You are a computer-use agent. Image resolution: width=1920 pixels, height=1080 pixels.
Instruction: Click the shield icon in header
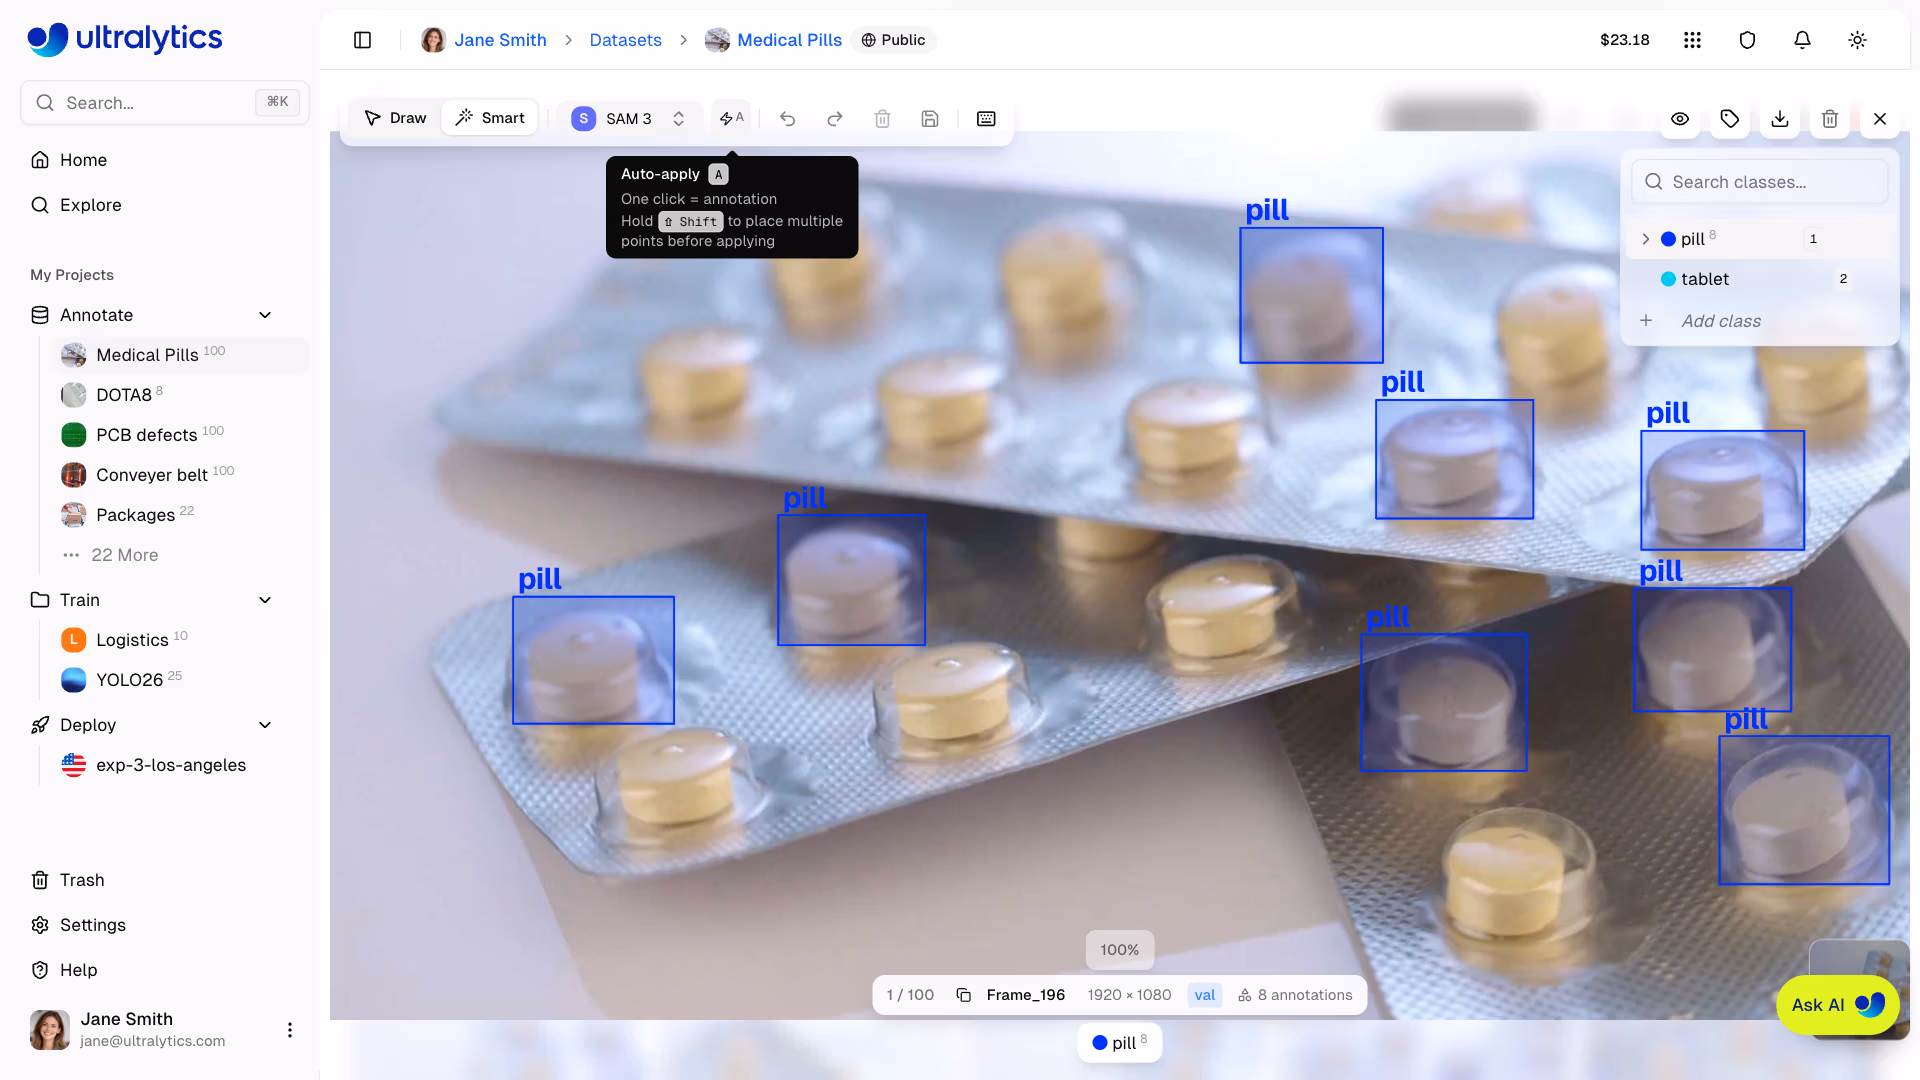pyautogui.click(x=1747, y=40)
